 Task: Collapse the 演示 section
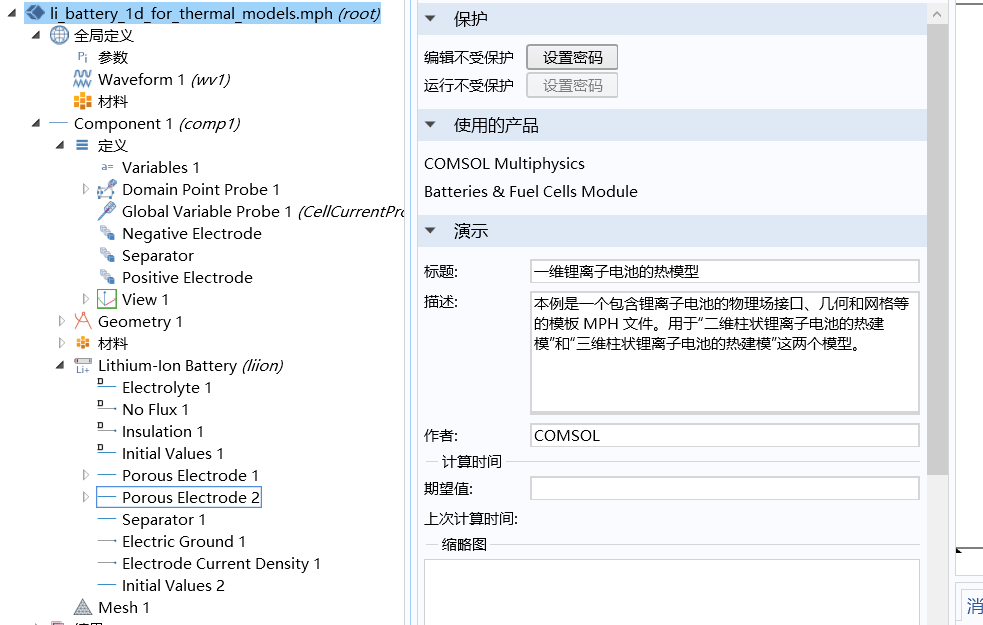click(431, 232)
